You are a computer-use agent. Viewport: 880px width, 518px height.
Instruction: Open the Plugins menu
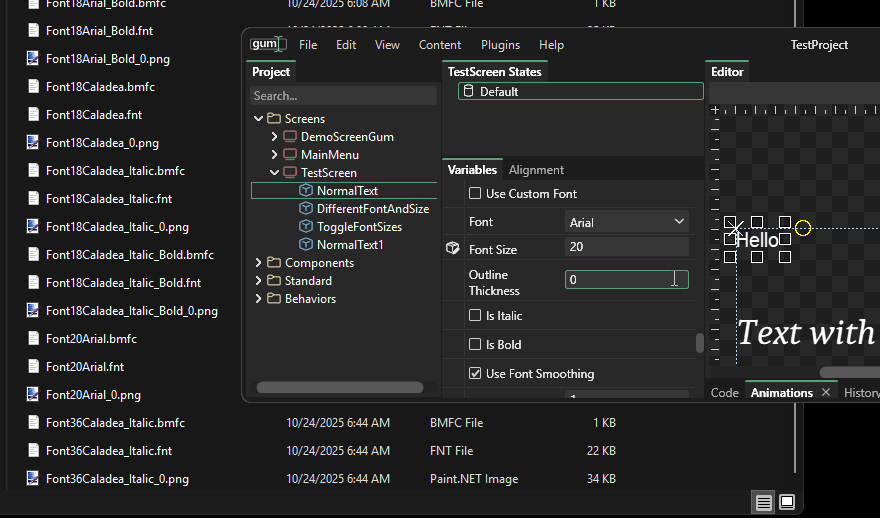[x=500, y=45]
